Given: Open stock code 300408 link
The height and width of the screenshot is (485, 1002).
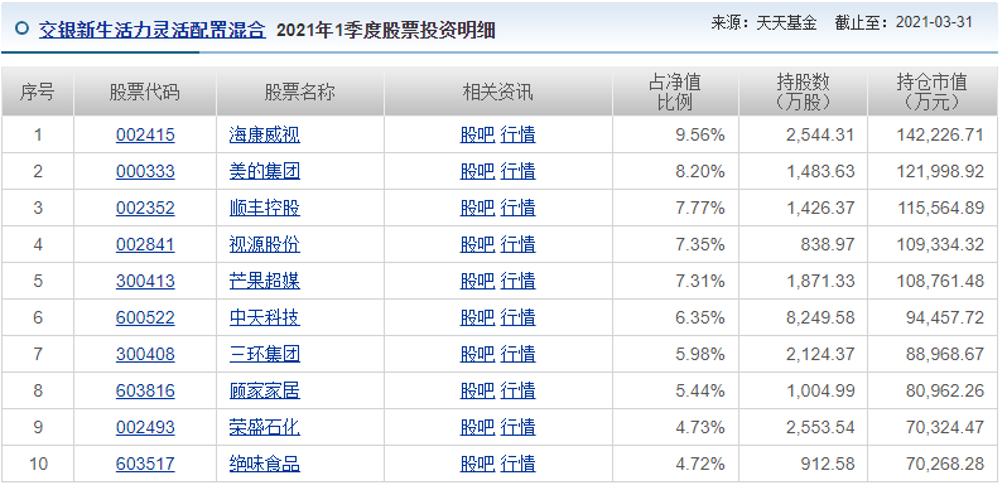Looking at the screenshot, I should (145, 354).
